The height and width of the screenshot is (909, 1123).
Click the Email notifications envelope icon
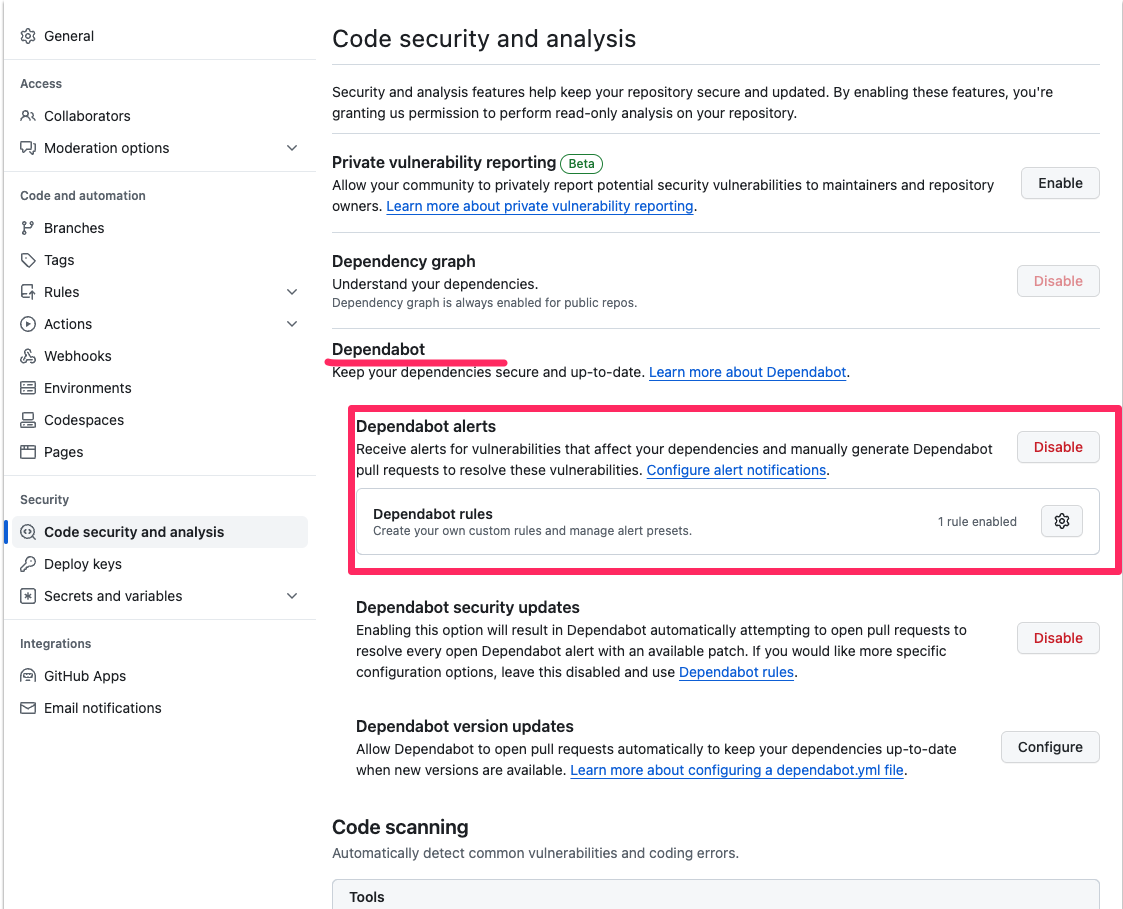click(28, 708)
